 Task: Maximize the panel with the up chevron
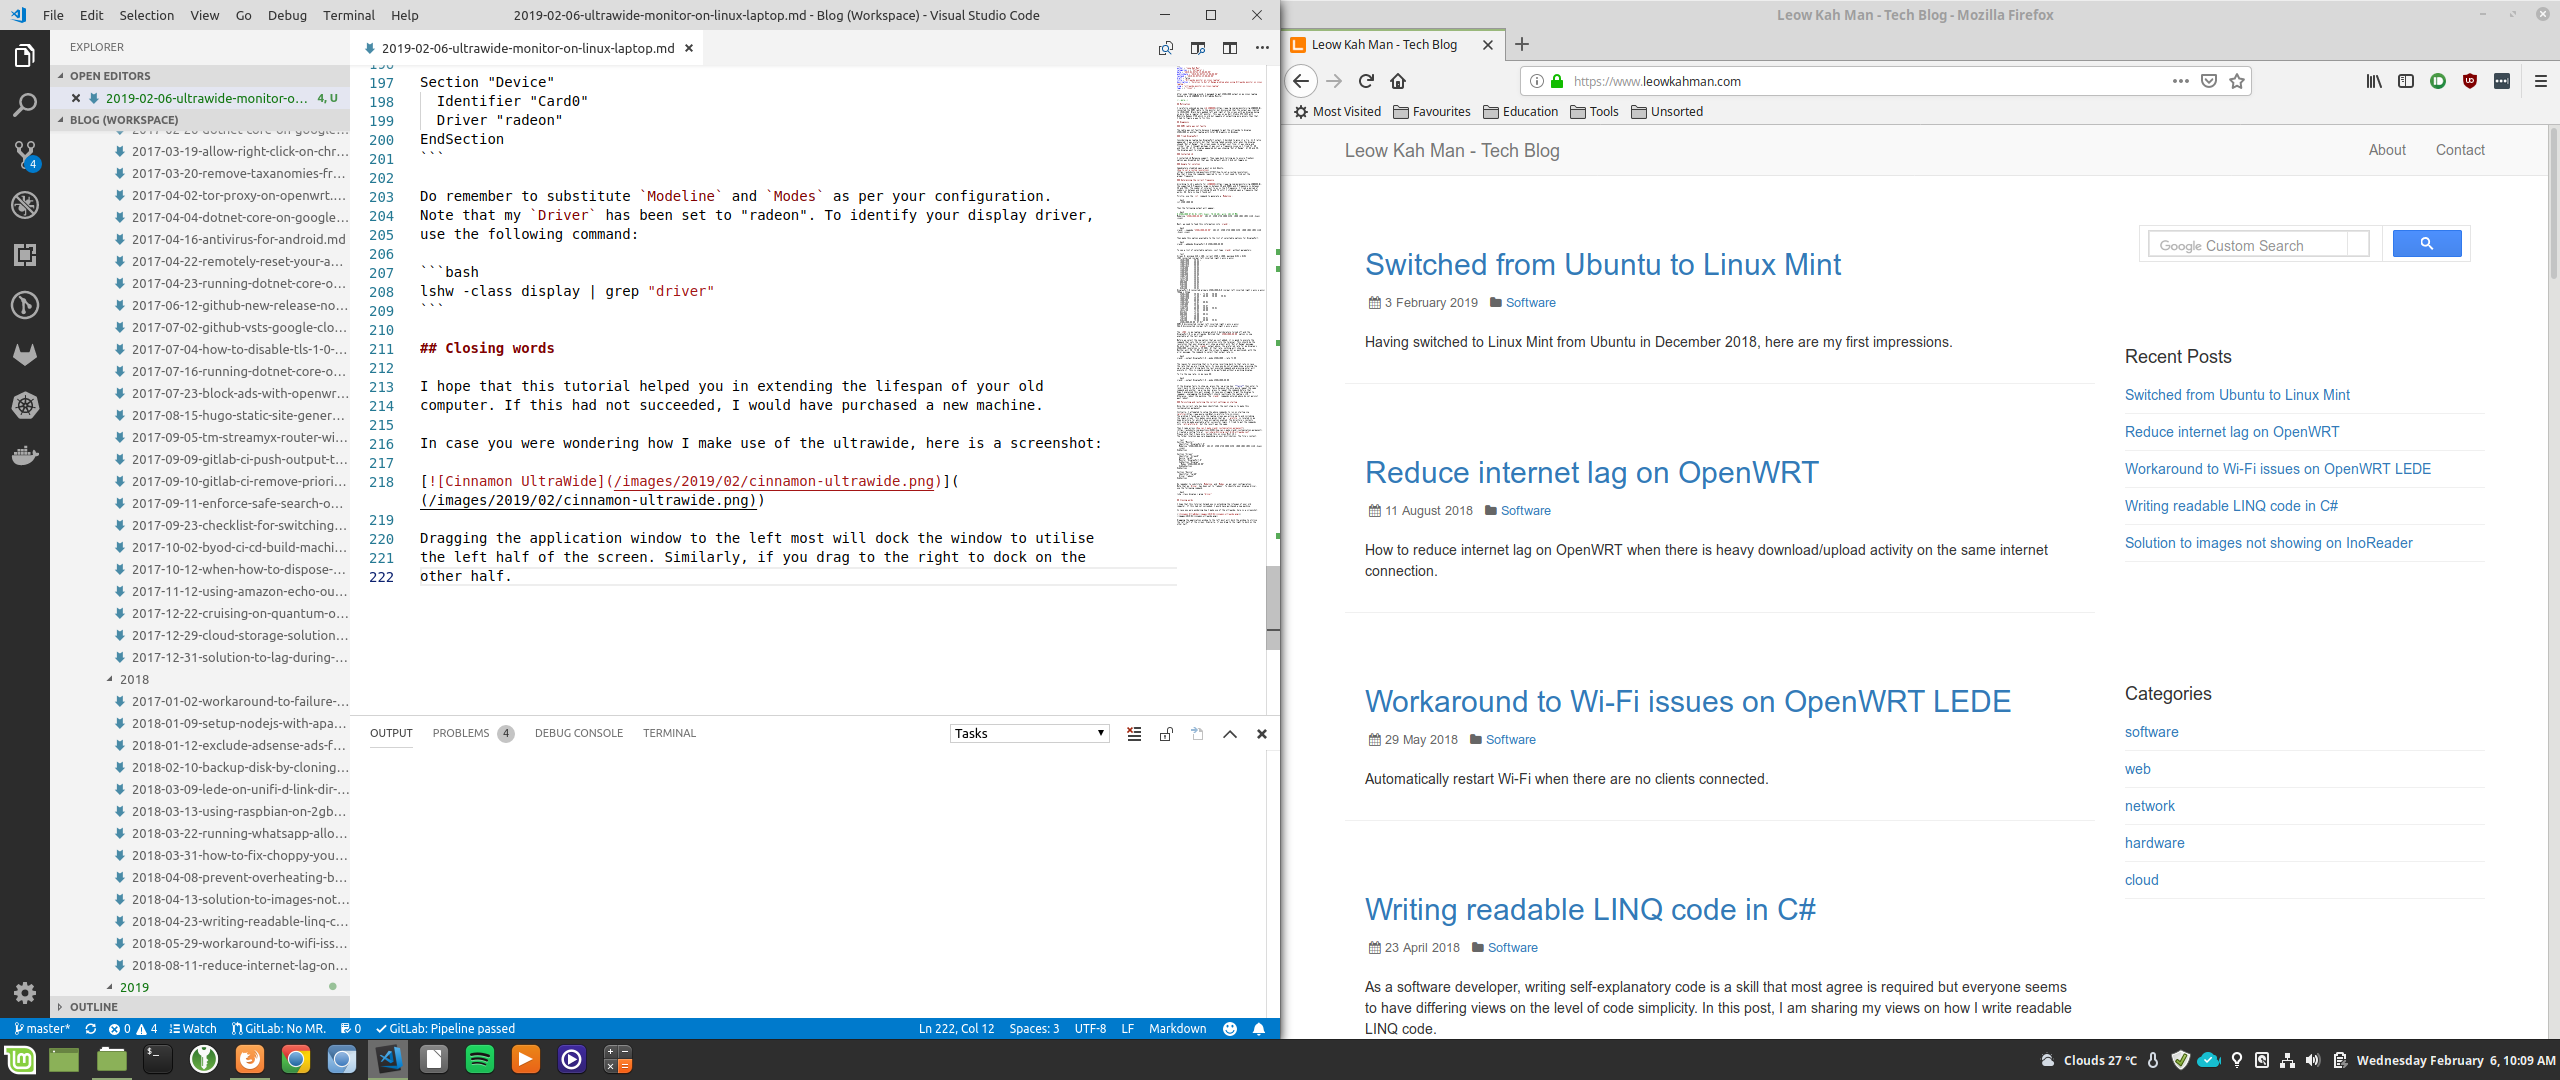coord(1230,734)
